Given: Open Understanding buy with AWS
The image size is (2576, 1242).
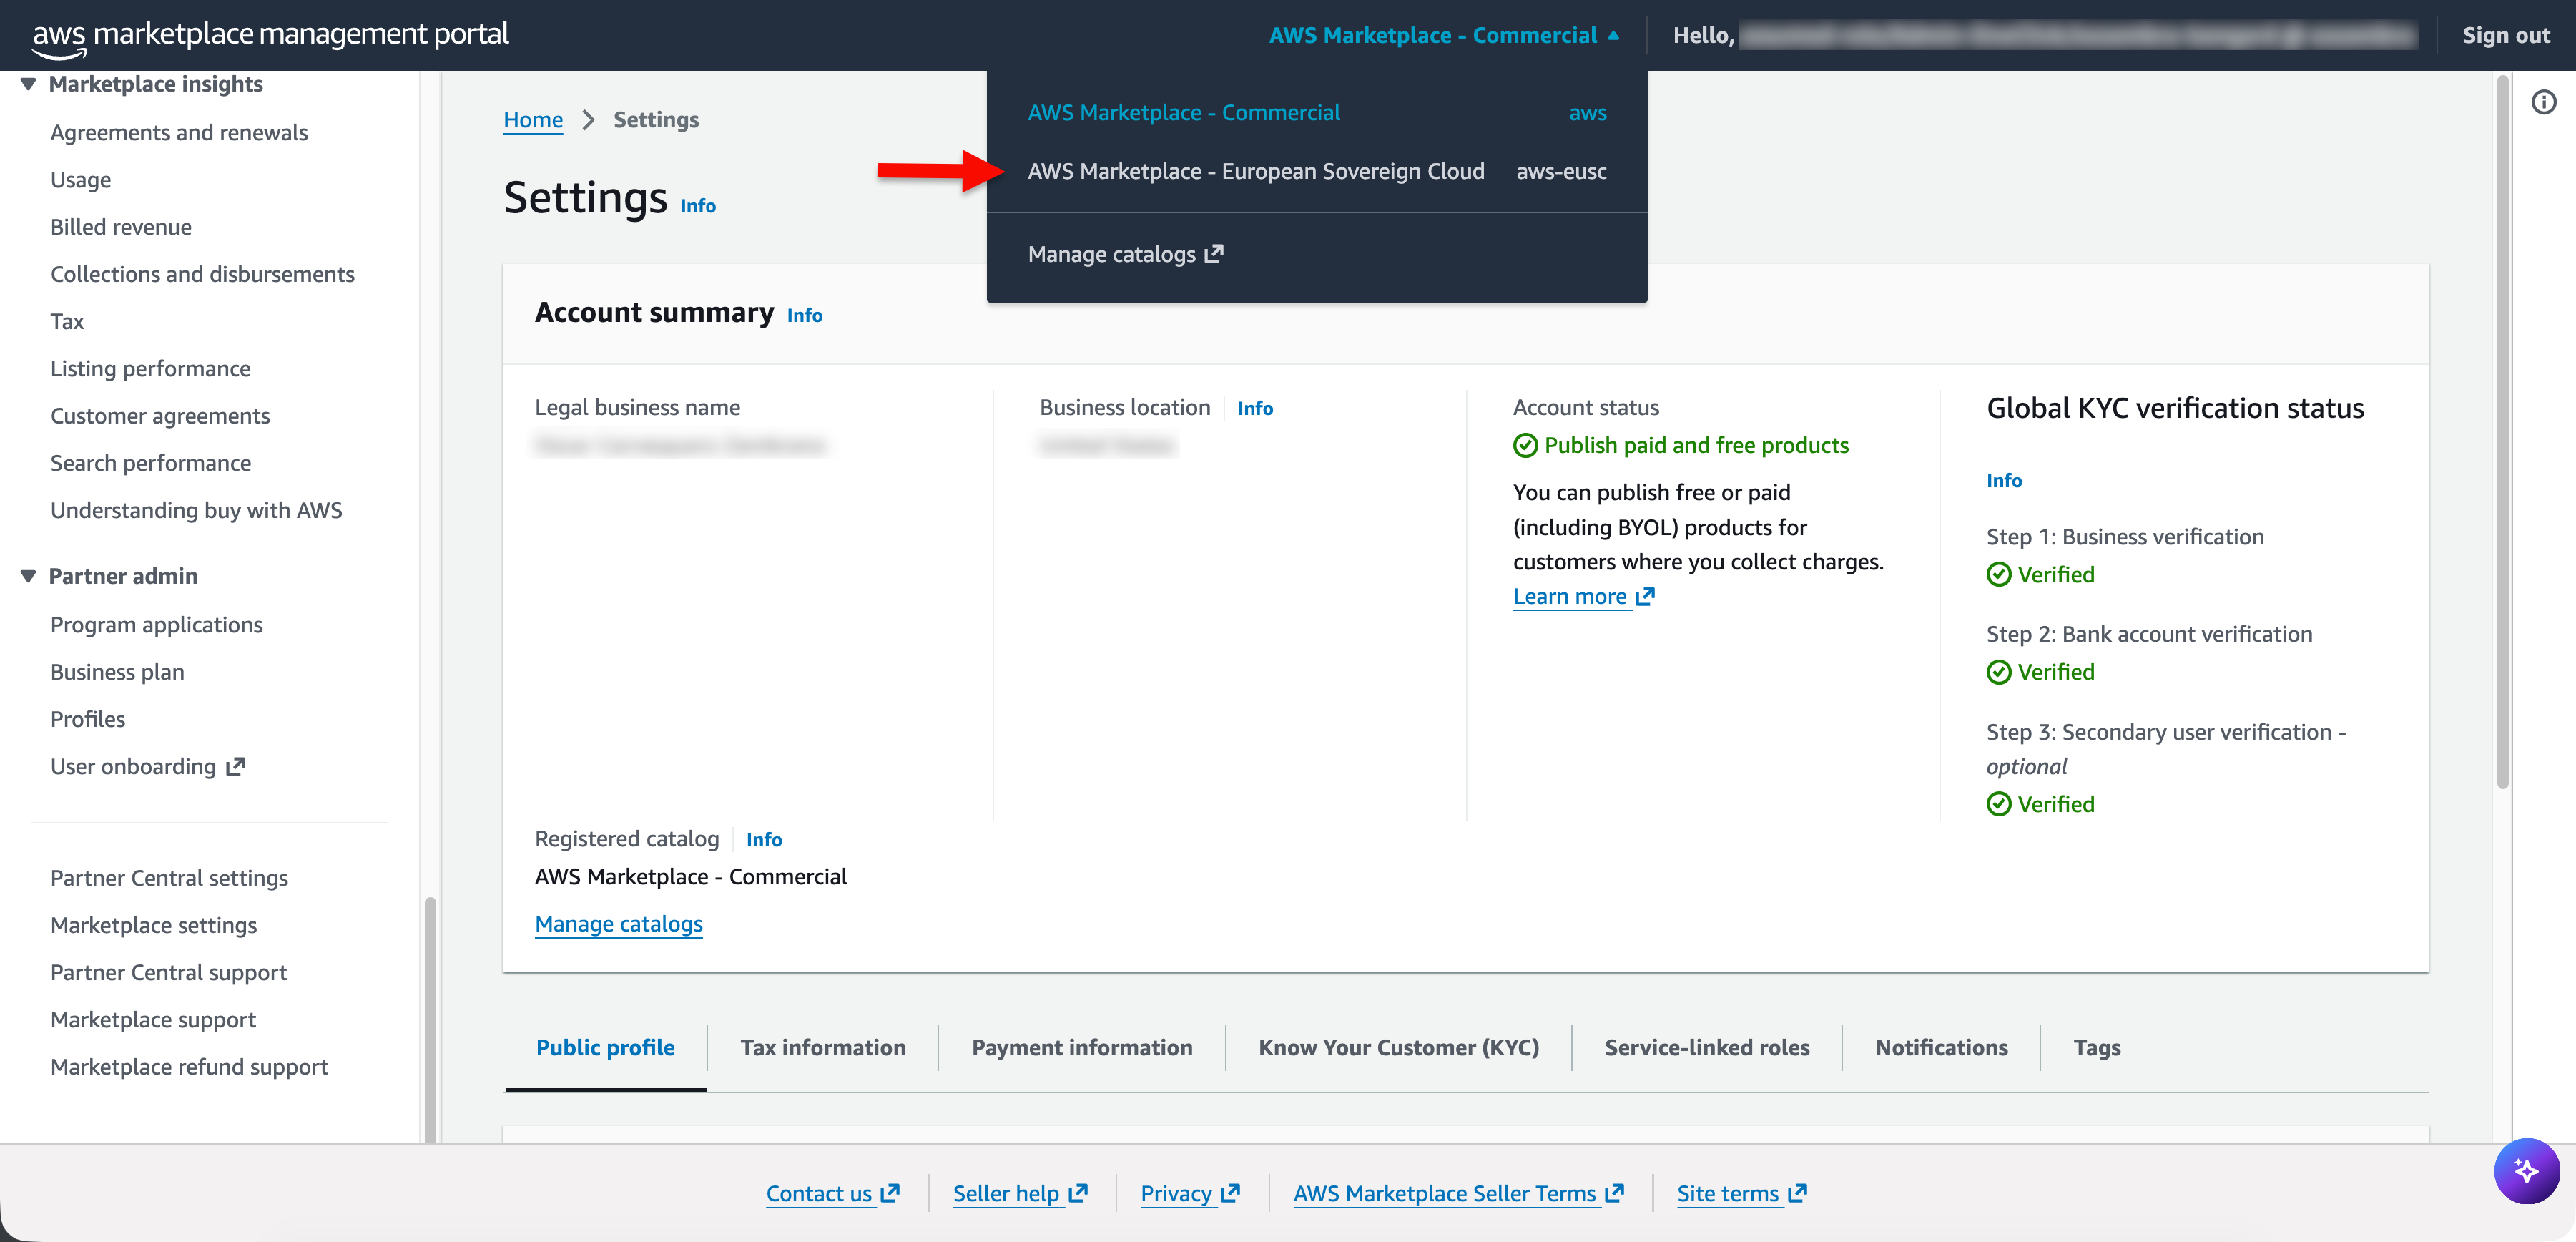Looking at the screenshot, I should 196,510.
